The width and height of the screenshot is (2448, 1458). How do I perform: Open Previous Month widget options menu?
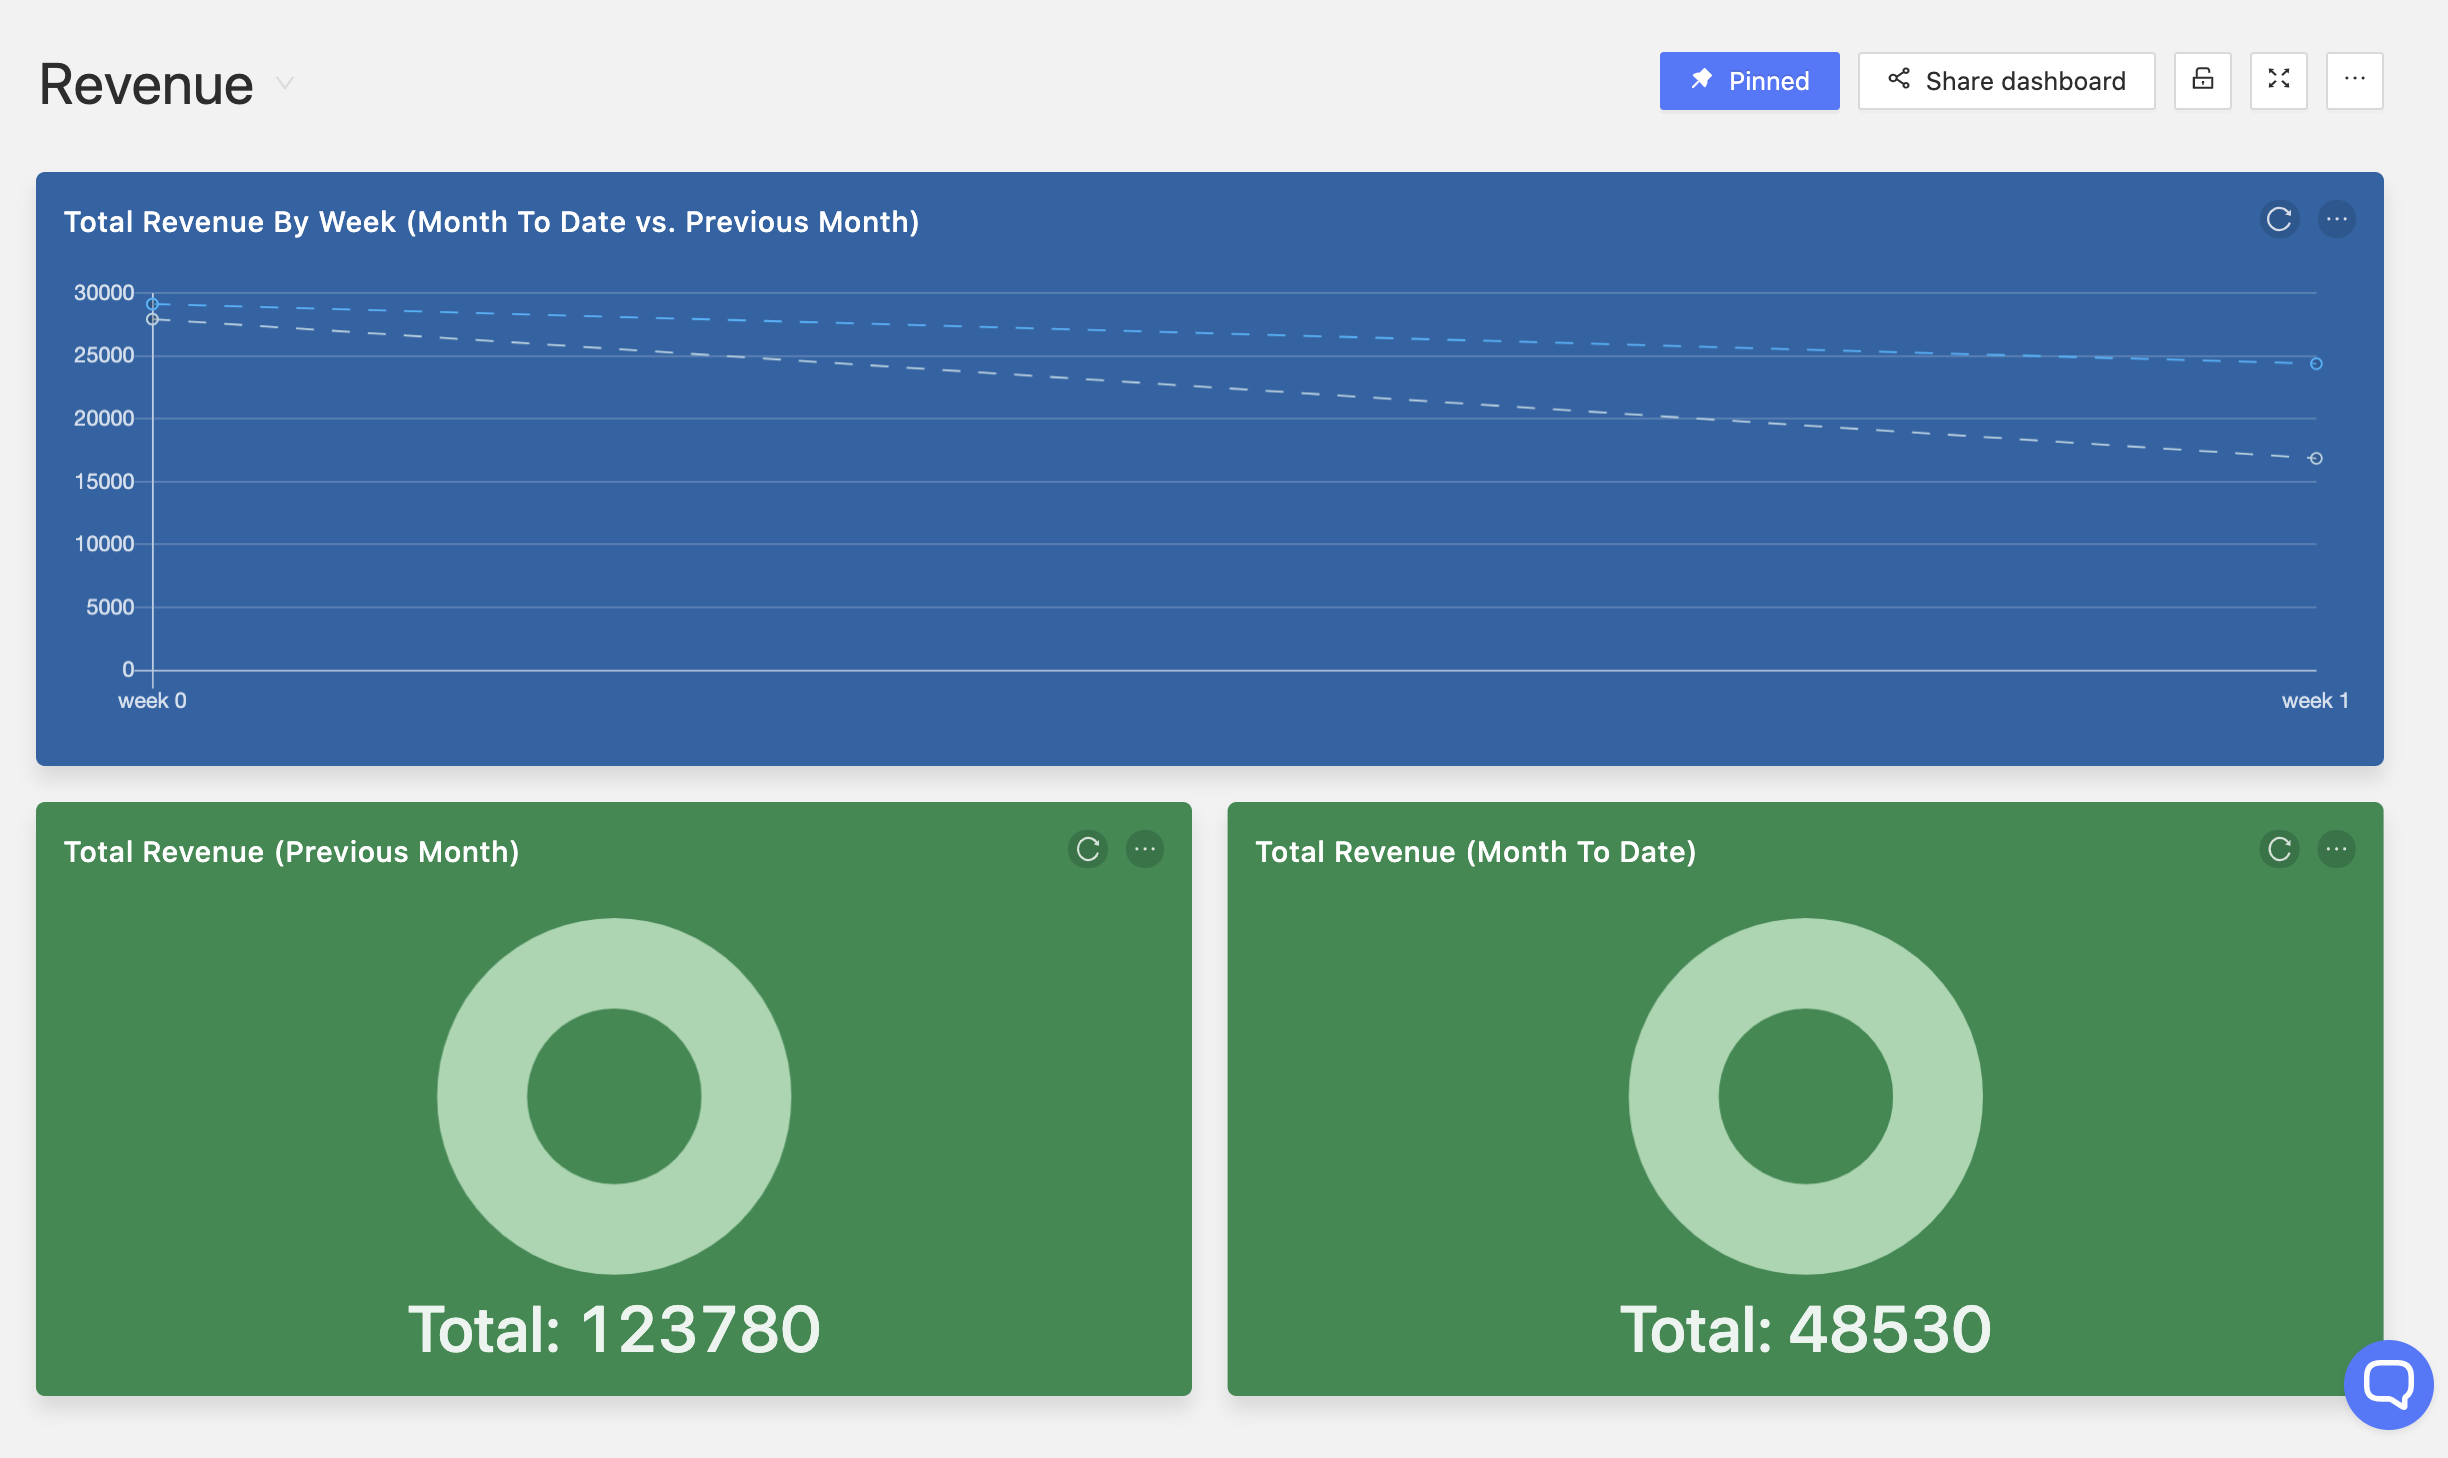point(1144,849)
